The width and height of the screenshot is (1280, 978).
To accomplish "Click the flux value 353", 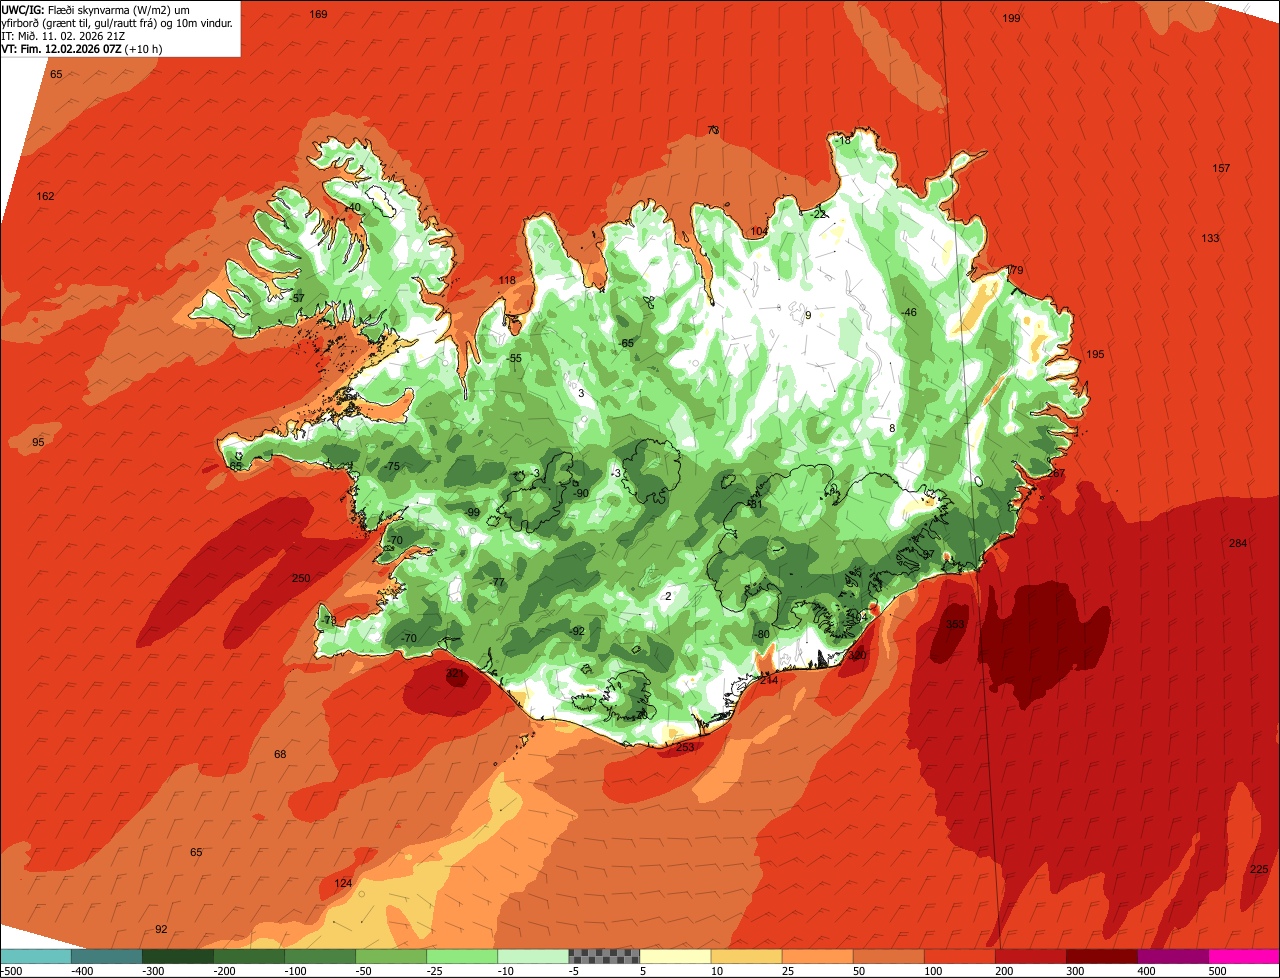I will 955,624.
